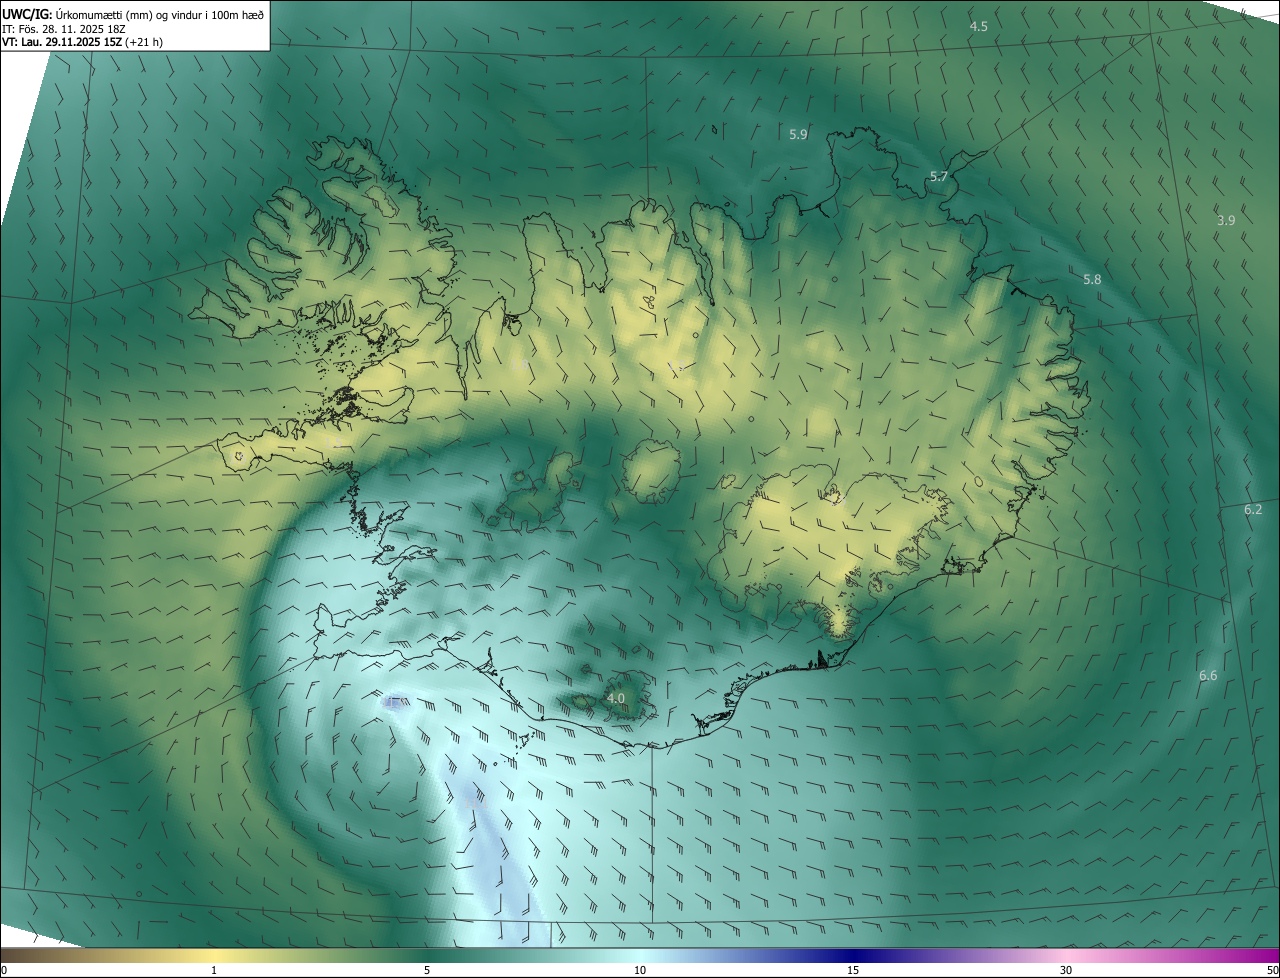Click the yellow colorbar section near 1
Image resolution: width=1280 pixels, height=978 pixels.
214,955
